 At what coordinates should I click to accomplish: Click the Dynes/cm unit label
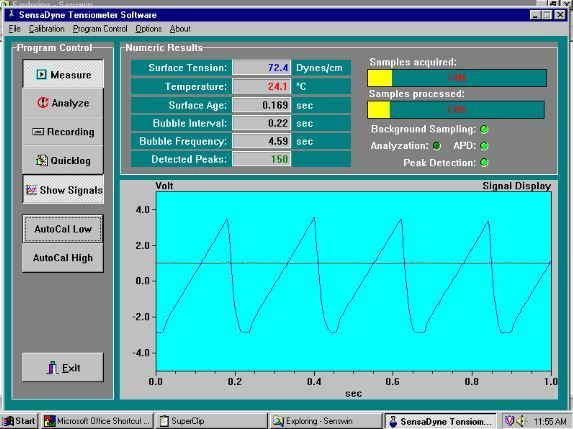[x=319, y=68]
